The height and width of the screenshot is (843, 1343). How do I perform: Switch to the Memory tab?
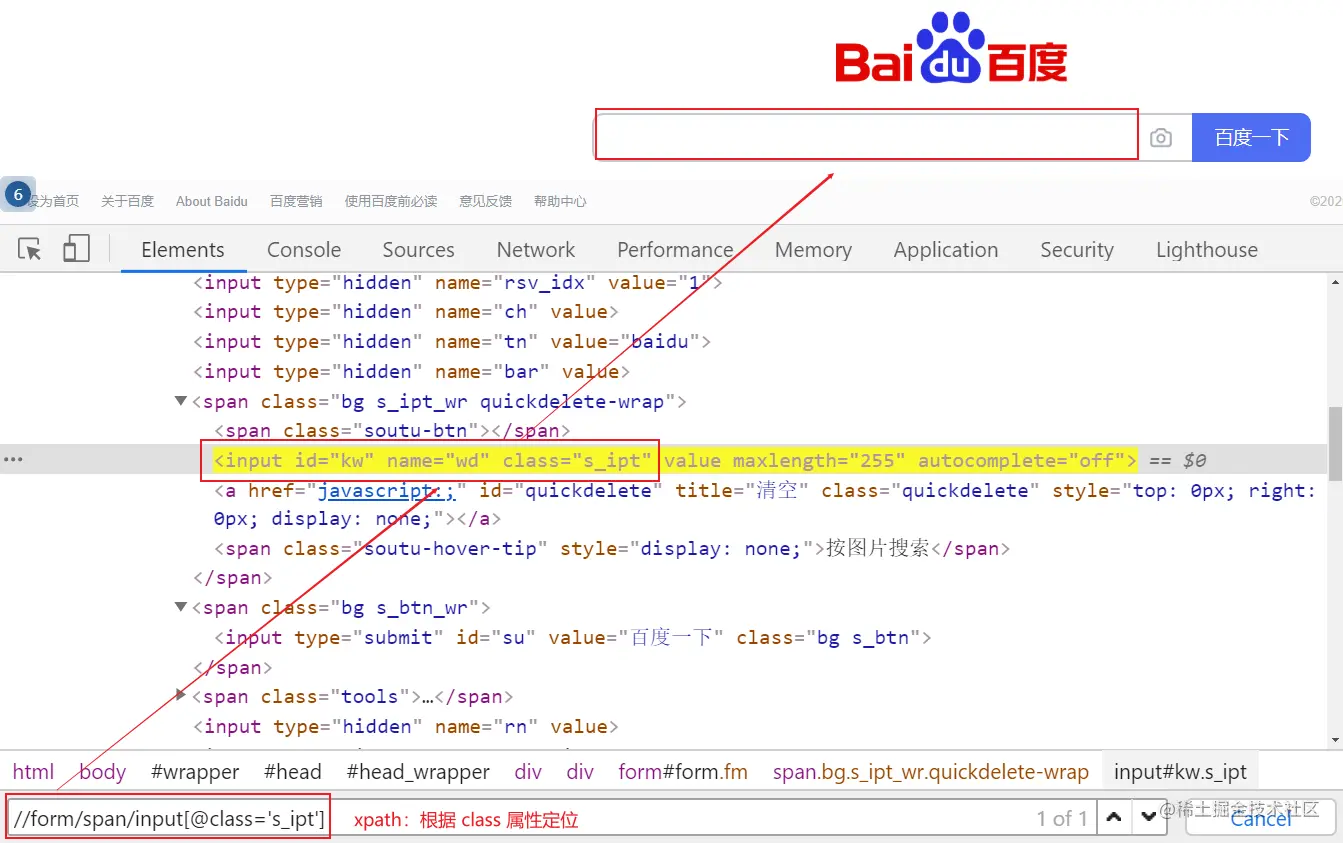[x=813, y=250]
